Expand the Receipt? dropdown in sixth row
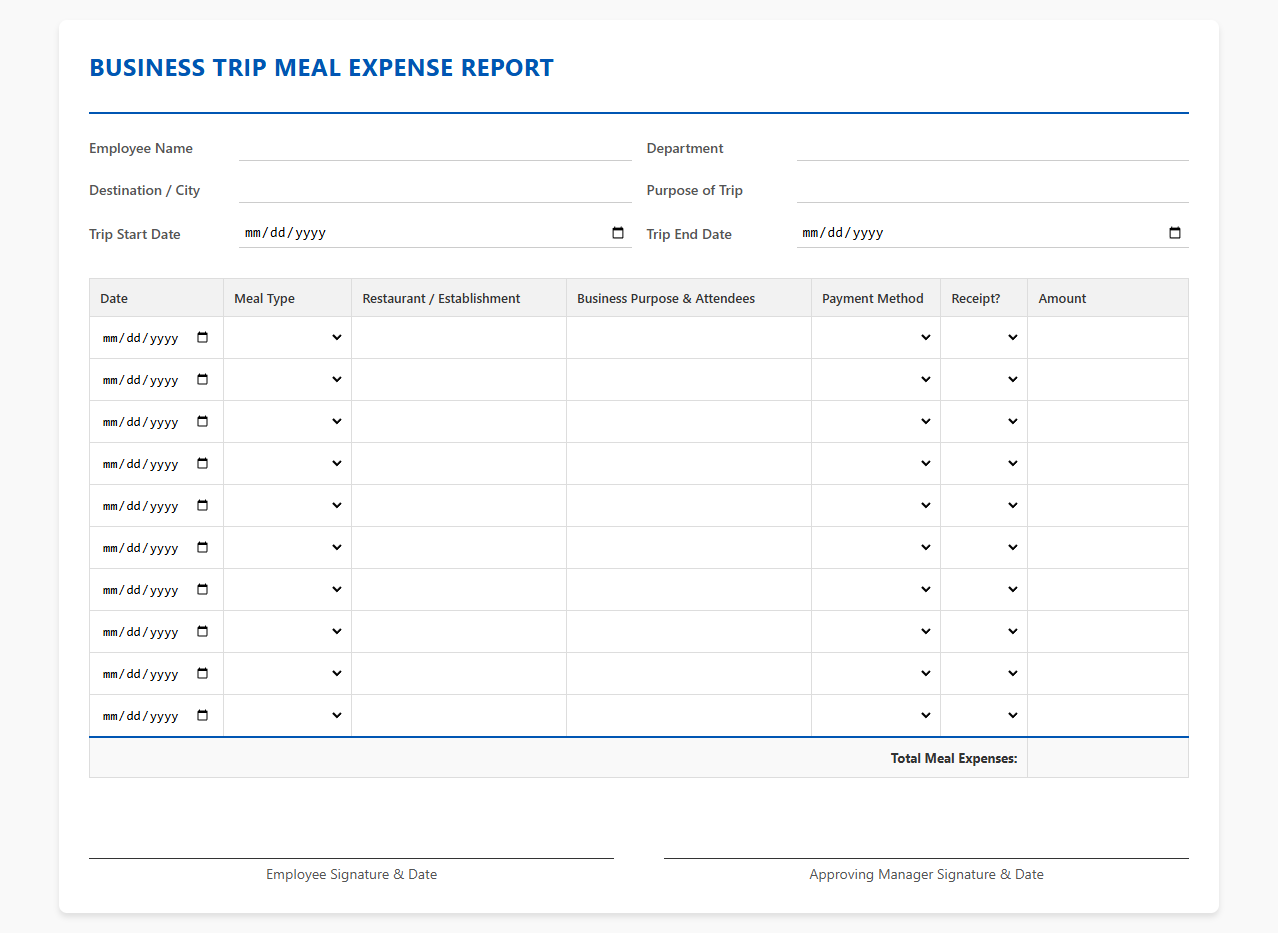Image resolution: width=1278 pixels, height=933 pixels. point(984,548)
